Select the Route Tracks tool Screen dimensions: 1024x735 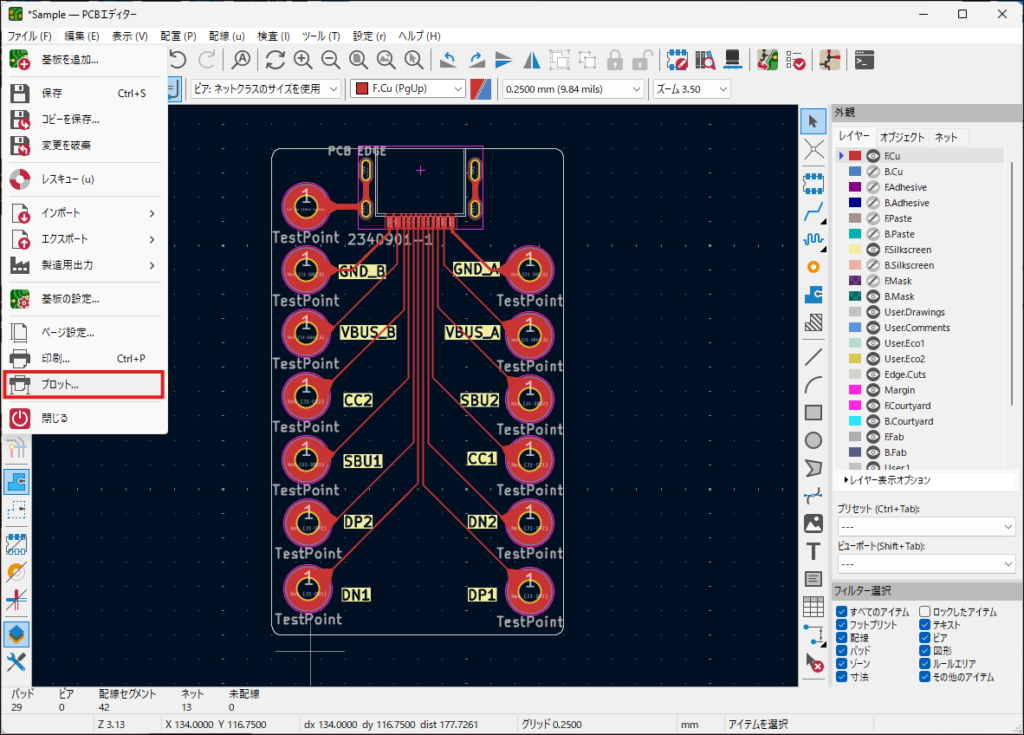[x=814, y=211]
